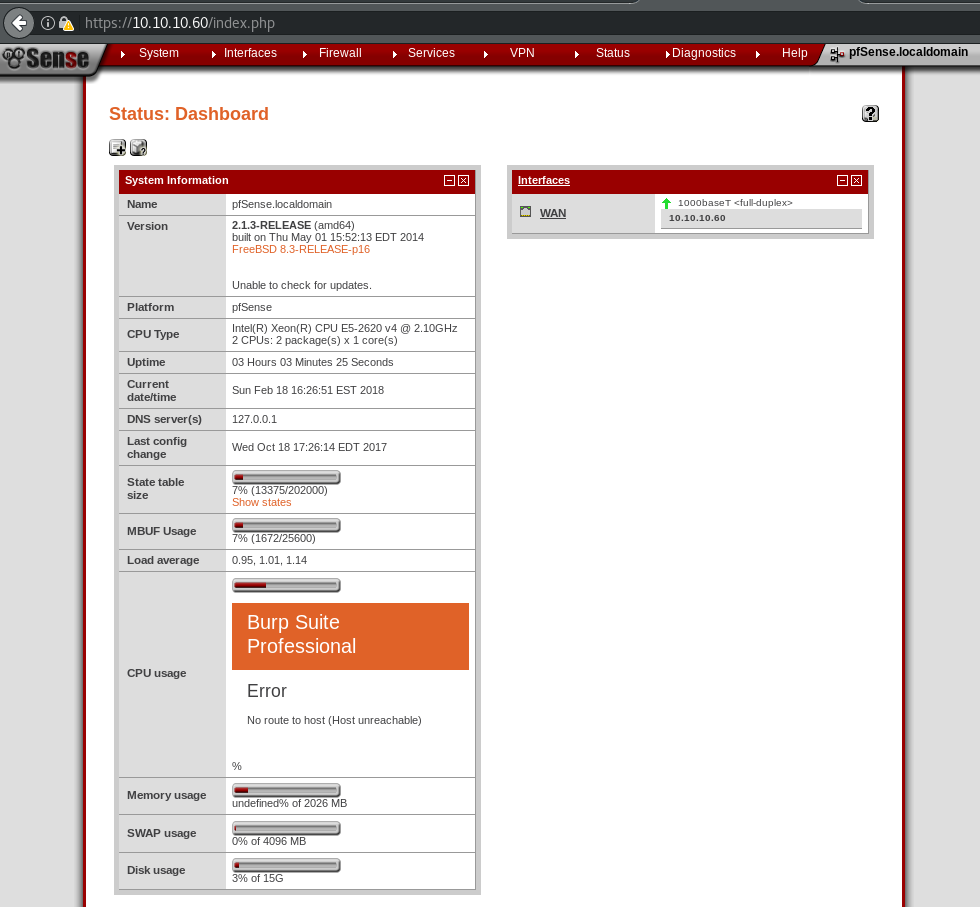Click the uptime value 03 Hours 03 Minutes
980x907 pixels.
pos(312,363)
